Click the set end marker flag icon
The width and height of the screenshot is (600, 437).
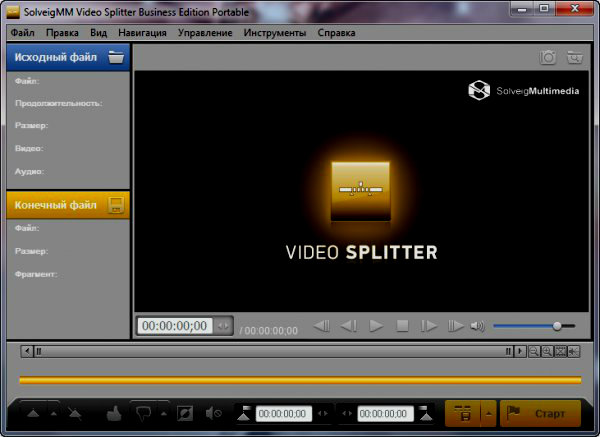pos(425,413)
